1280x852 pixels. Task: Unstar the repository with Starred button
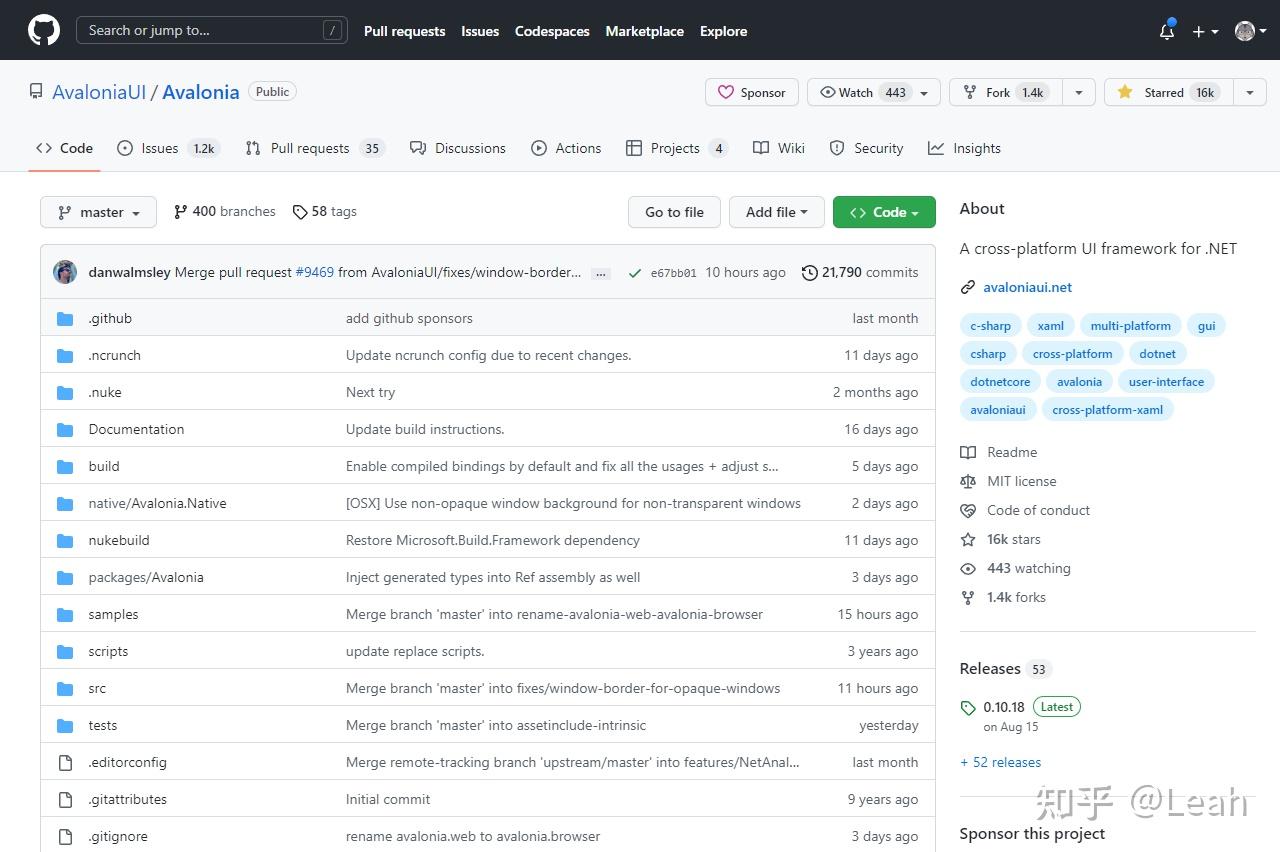point(1168,92)
